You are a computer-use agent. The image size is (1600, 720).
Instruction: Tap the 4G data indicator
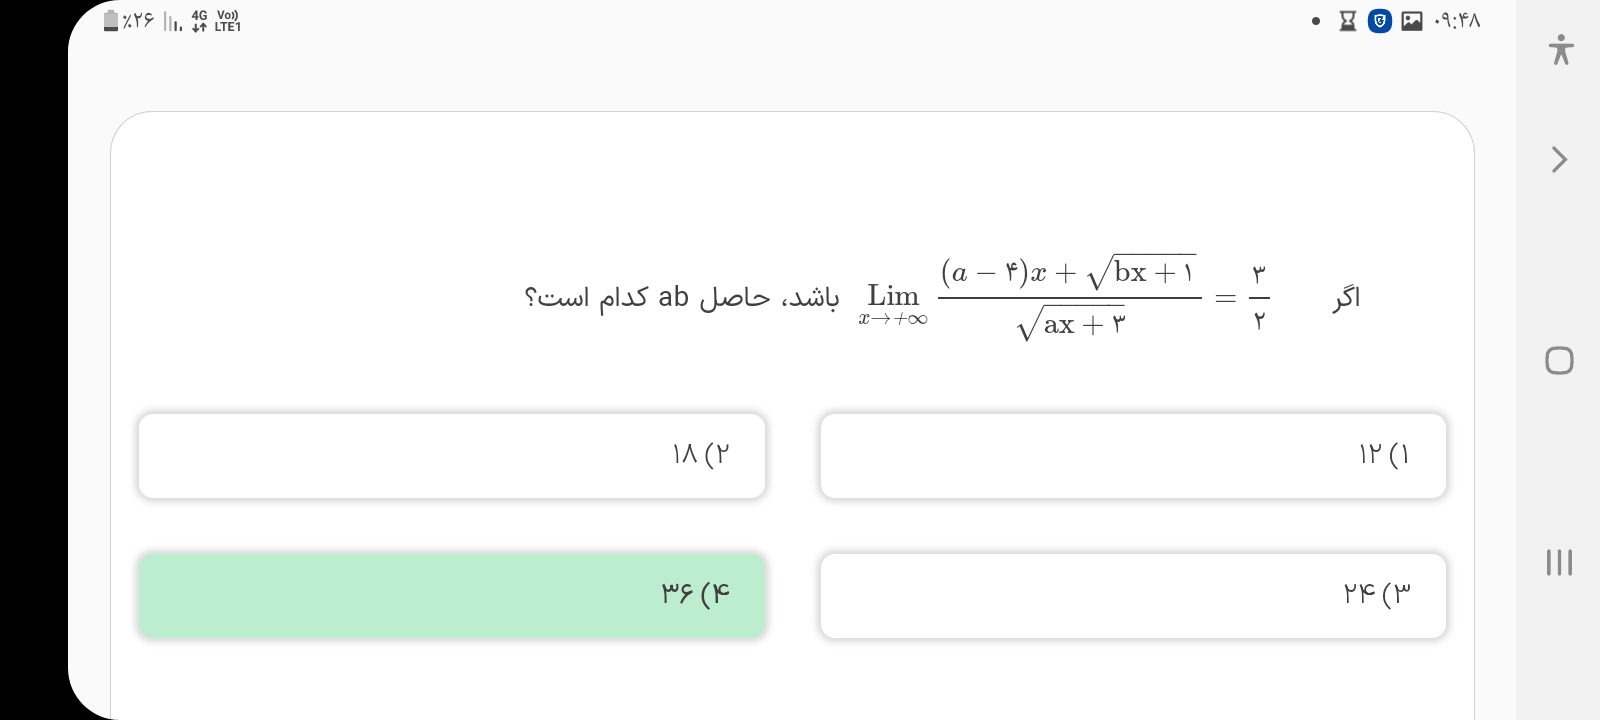199,21
